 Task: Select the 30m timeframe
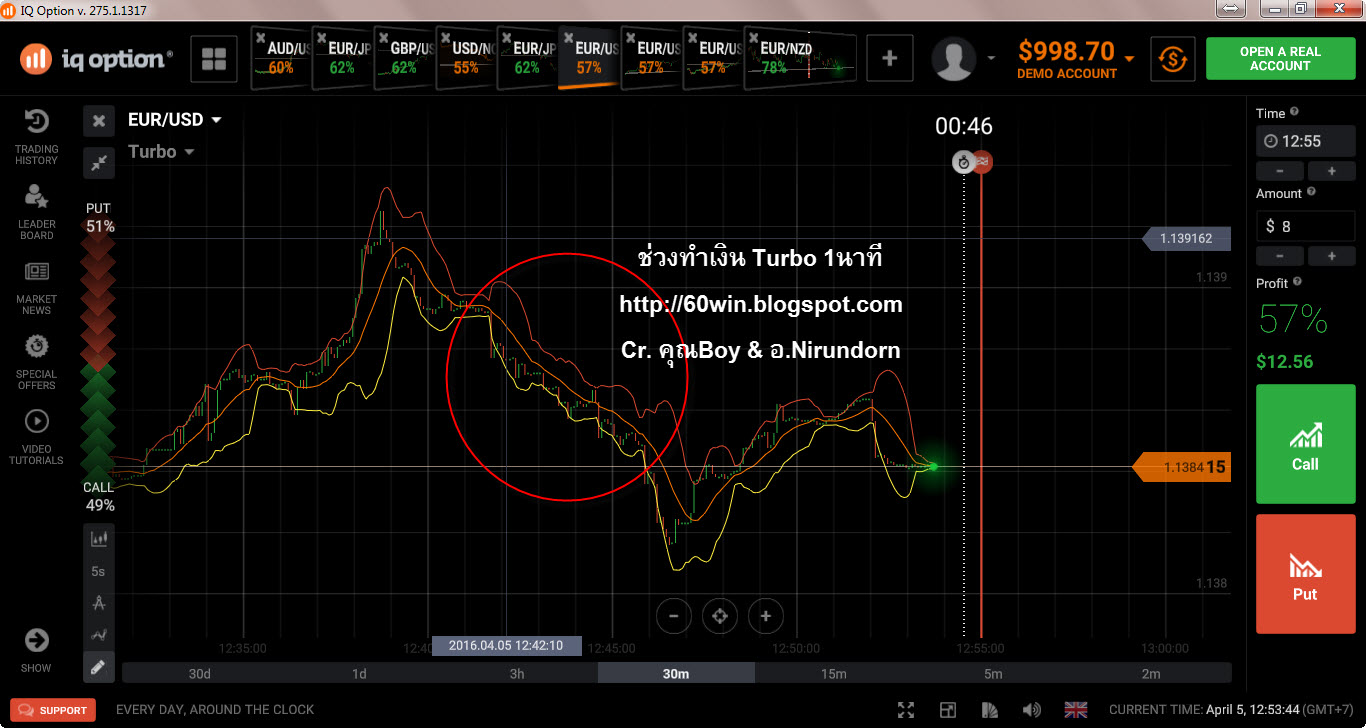[676, 674]
